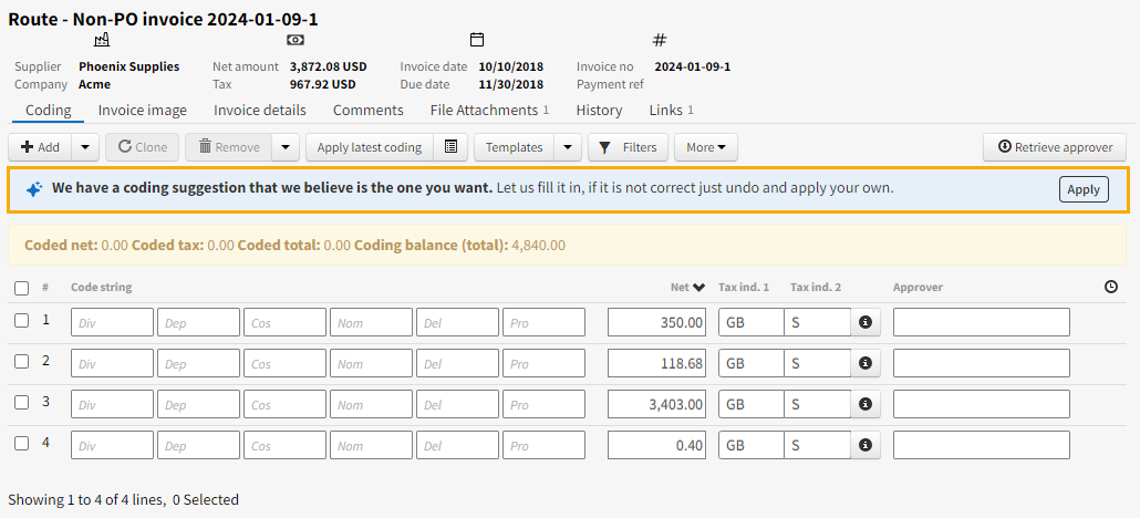Viewport: 1140px width, 518px height.
Task: Click the Cos field in line 3
Action: click(285, 404)
